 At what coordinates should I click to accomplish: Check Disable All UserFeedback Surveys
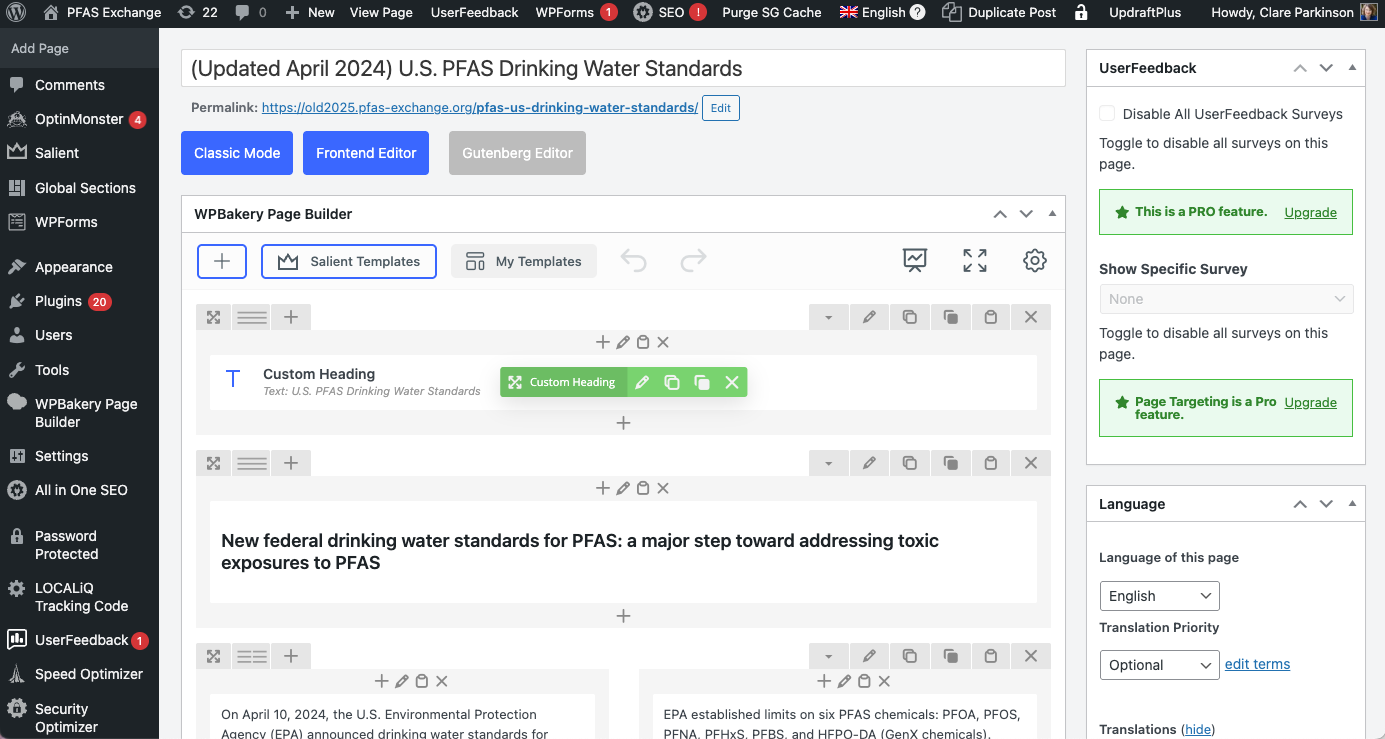[1107, 113]
